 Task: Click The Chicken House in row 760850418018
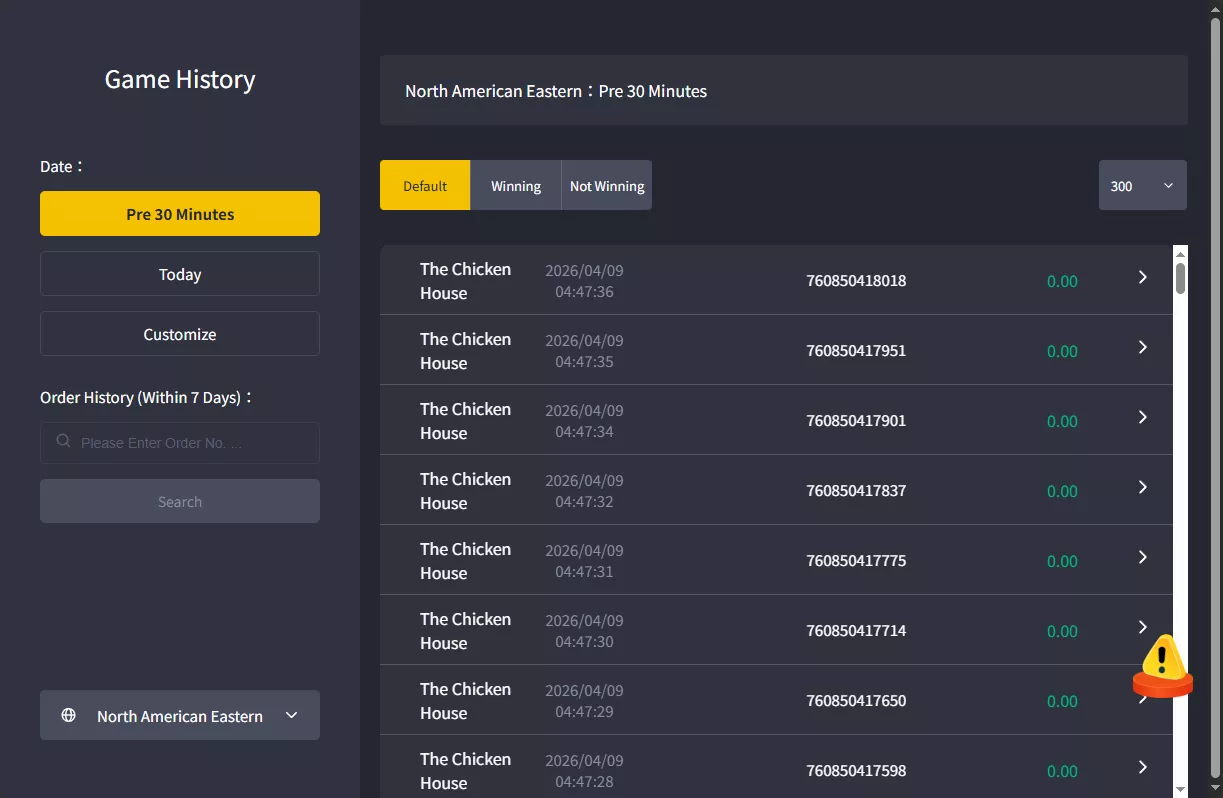click(465, 281)
